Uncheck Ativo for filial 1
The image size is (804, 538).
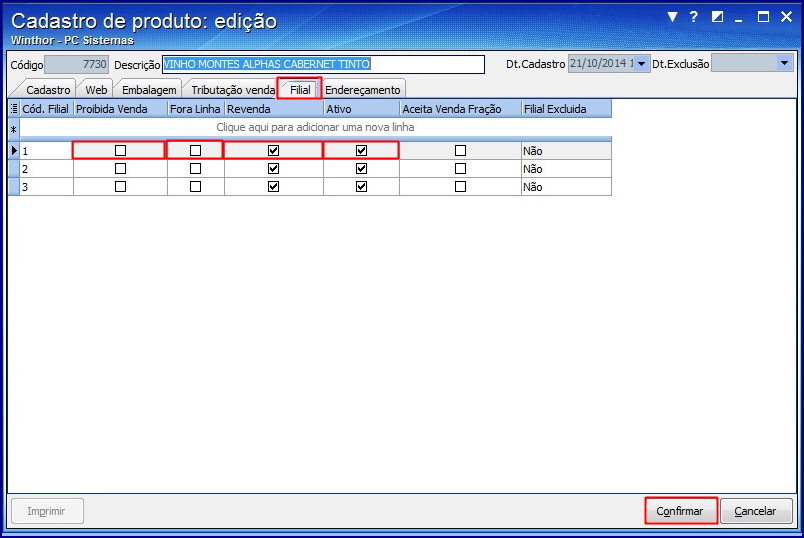[x=361, y=150]
